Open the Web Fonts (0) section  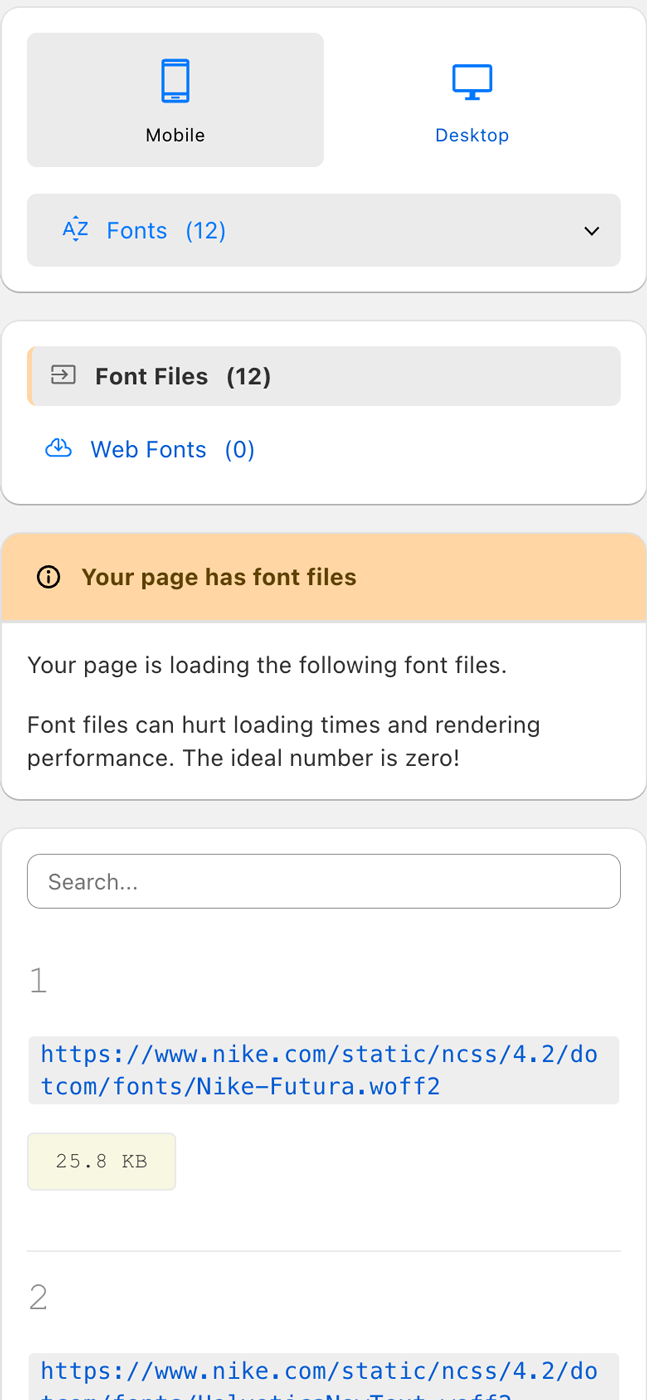pyautogui.click(x=172, y=450)
